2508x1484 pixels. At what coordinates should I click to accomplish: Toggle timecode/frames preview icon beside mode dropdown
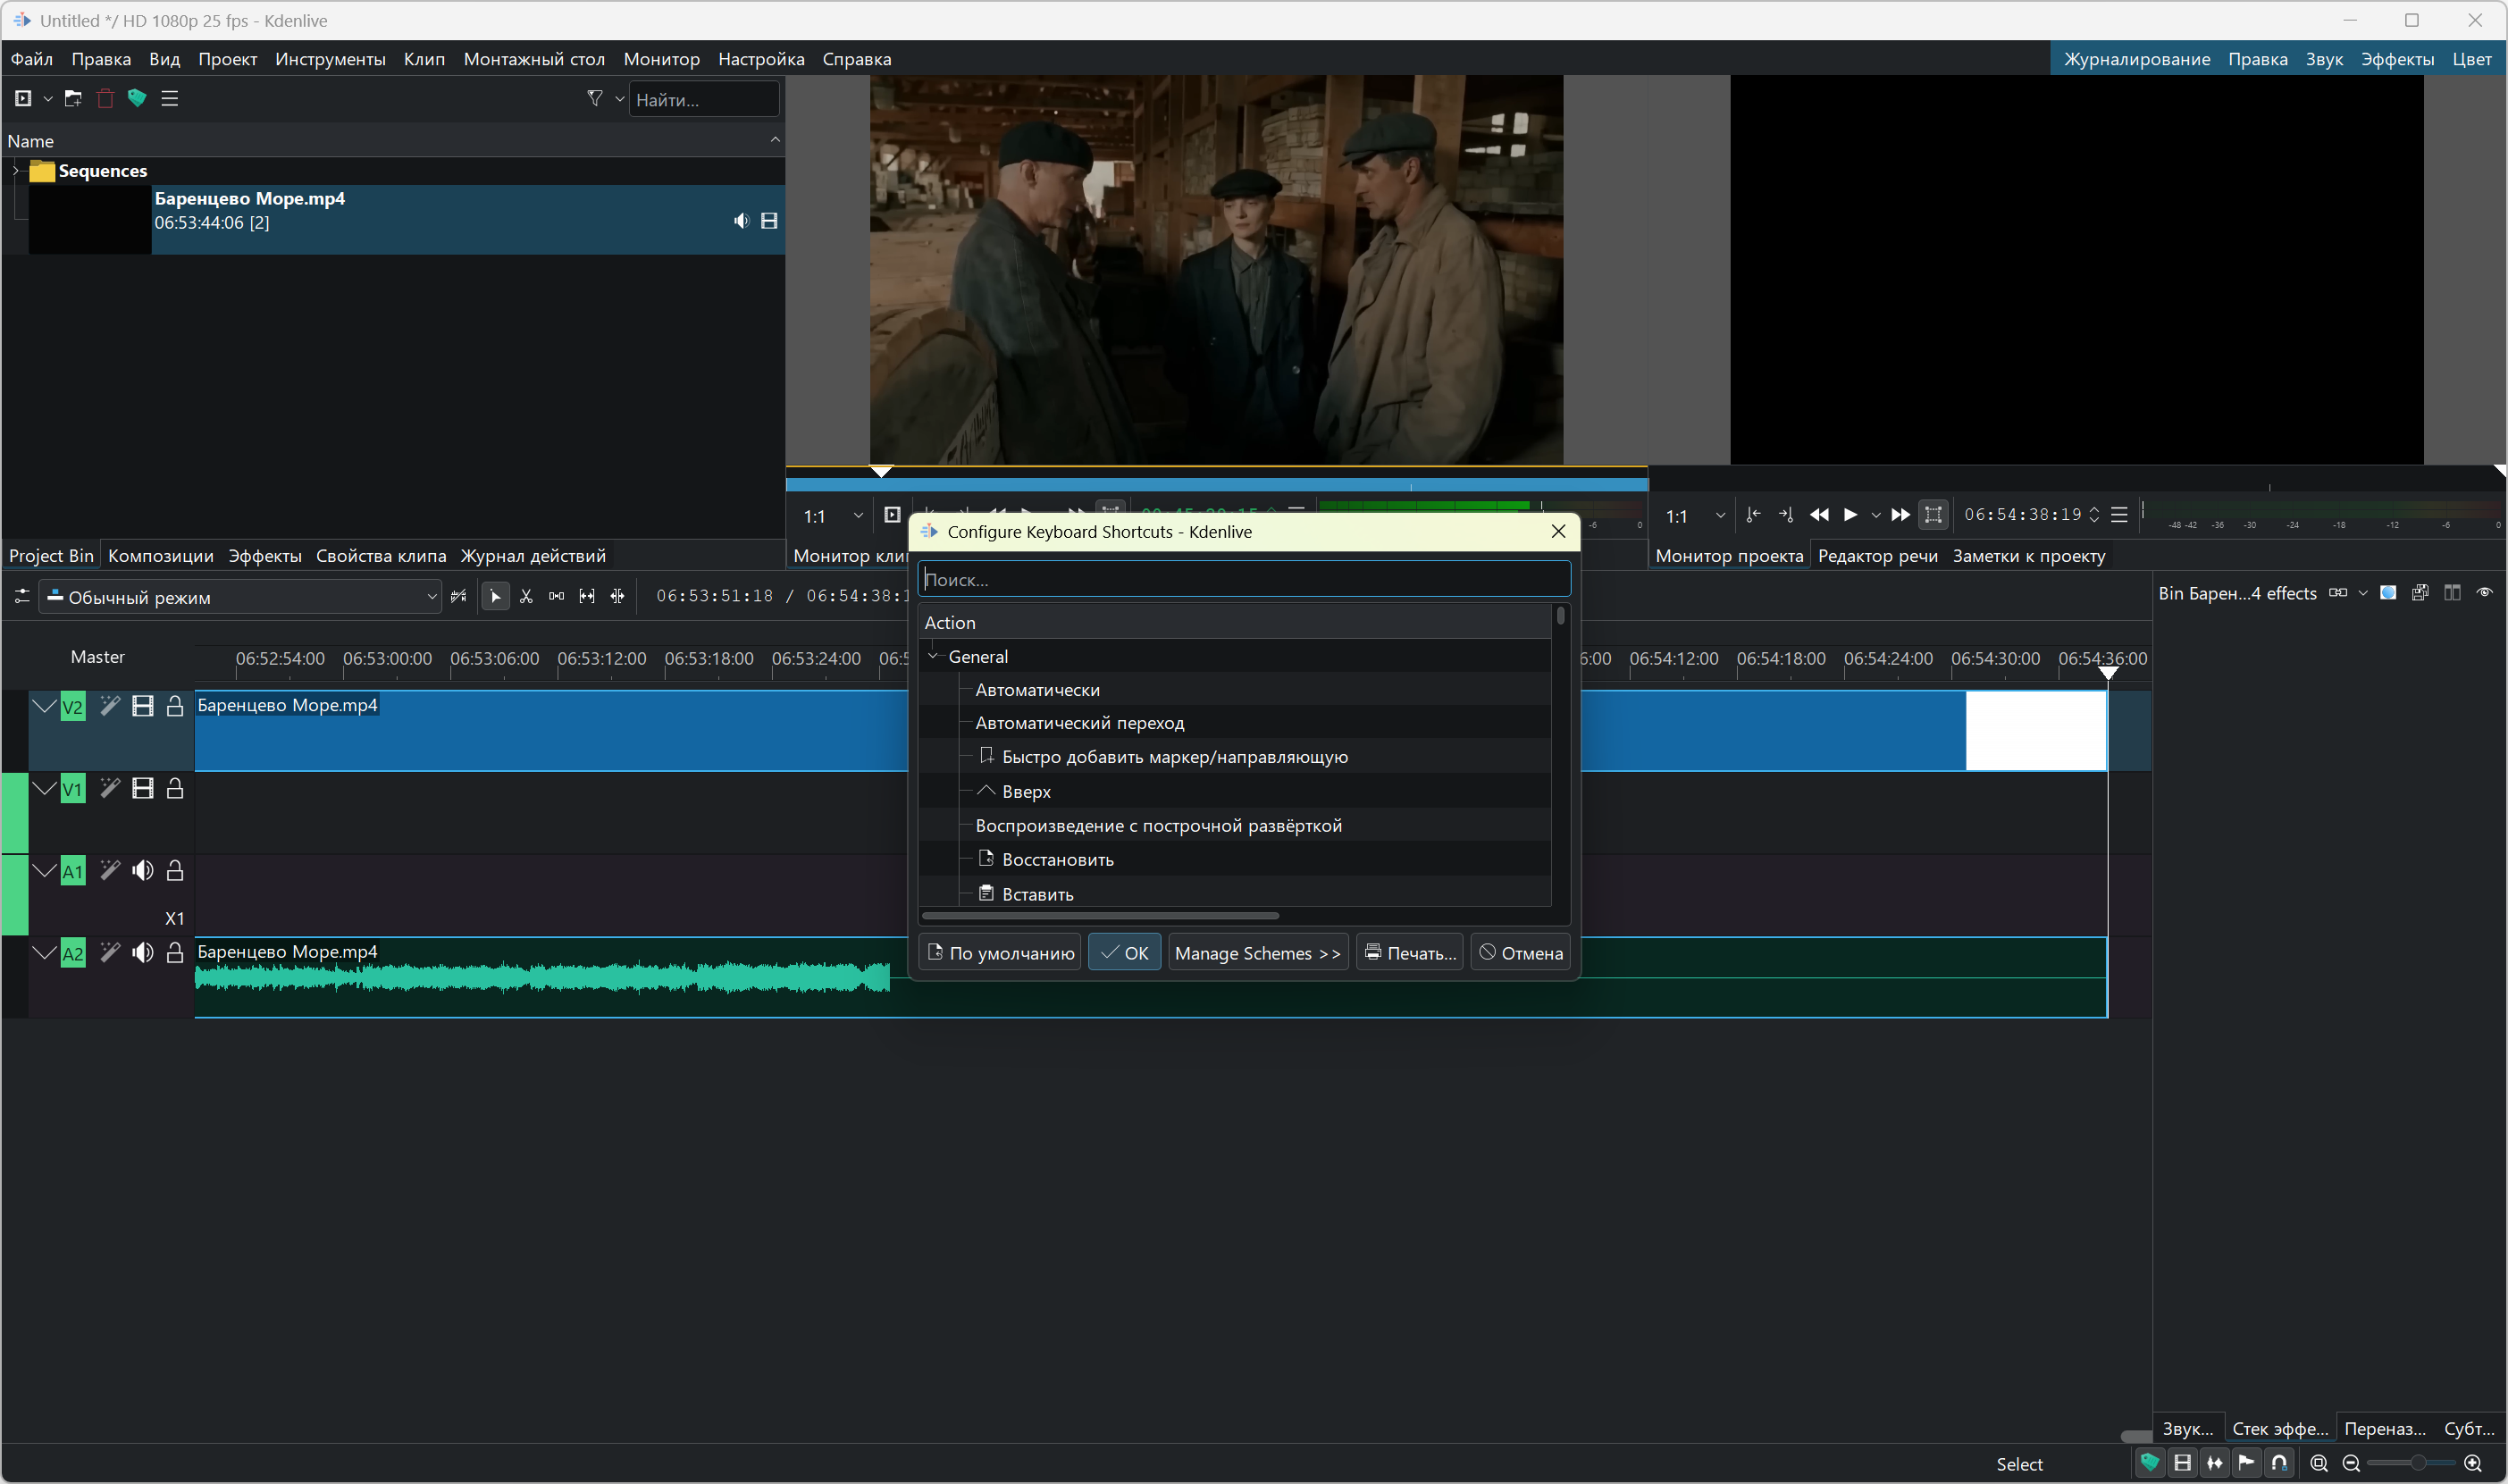coord(459,597)
